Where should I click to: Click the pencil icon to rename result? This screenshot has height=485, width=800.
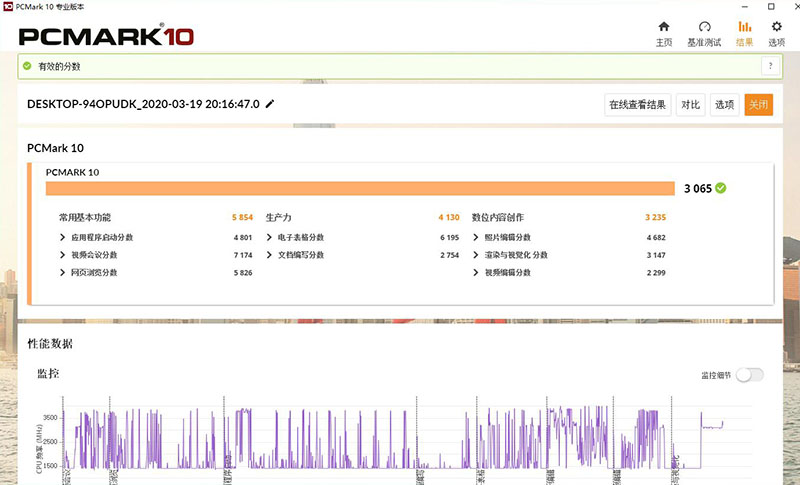pos(270,104)
